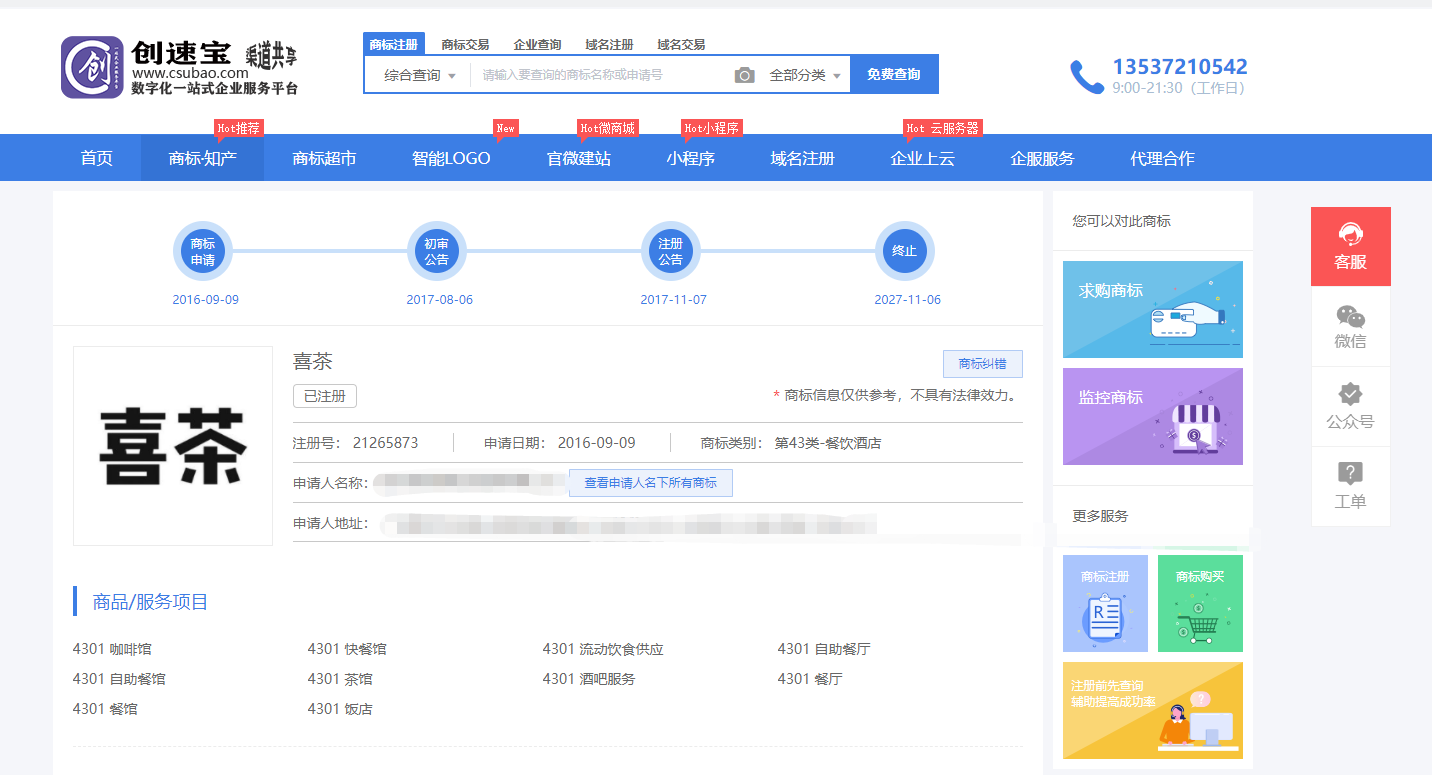Select the 域名交易 search tab
Viewport: 1432px width, 775px height.
tap(681, 45)
